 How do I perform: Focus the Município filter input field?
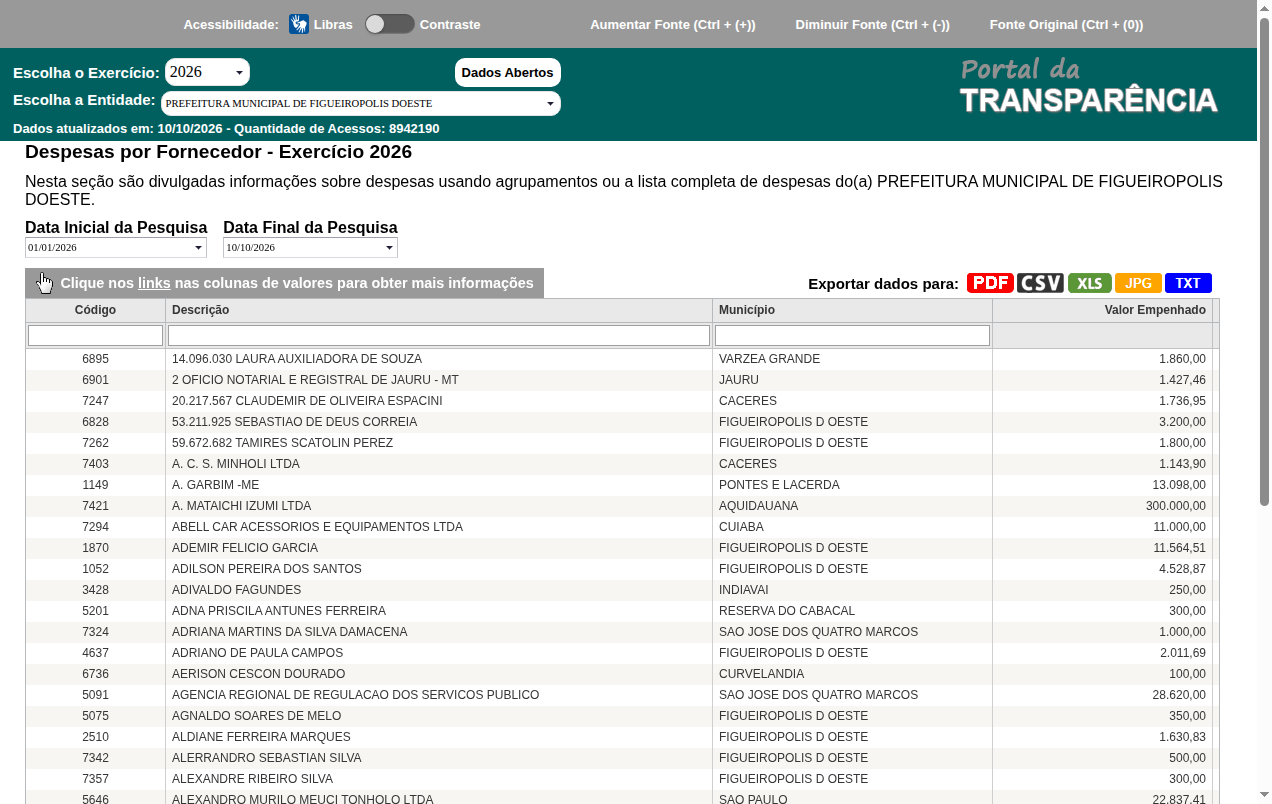pos(852,335)
